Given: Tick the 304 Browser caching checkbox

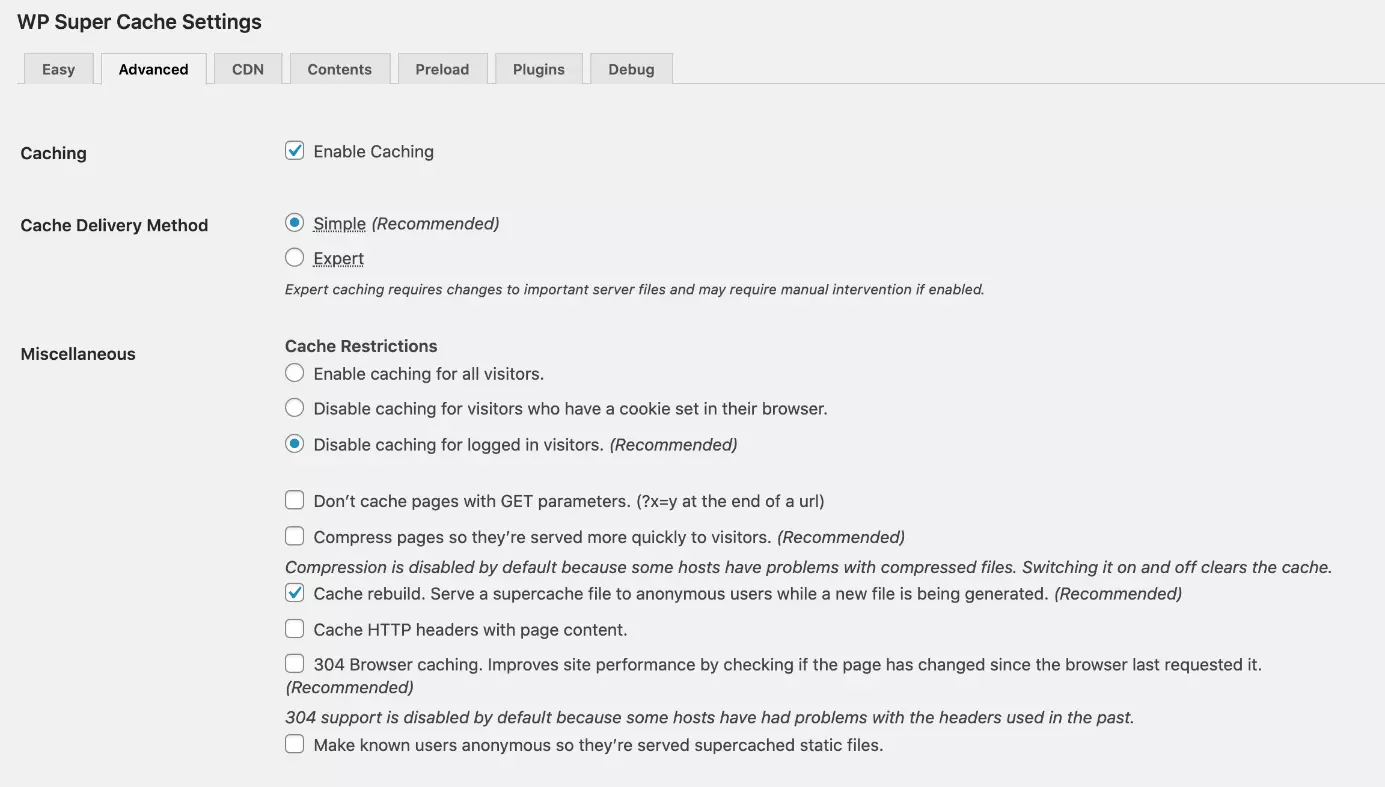Looking at the screenshot, I should 294,664.
